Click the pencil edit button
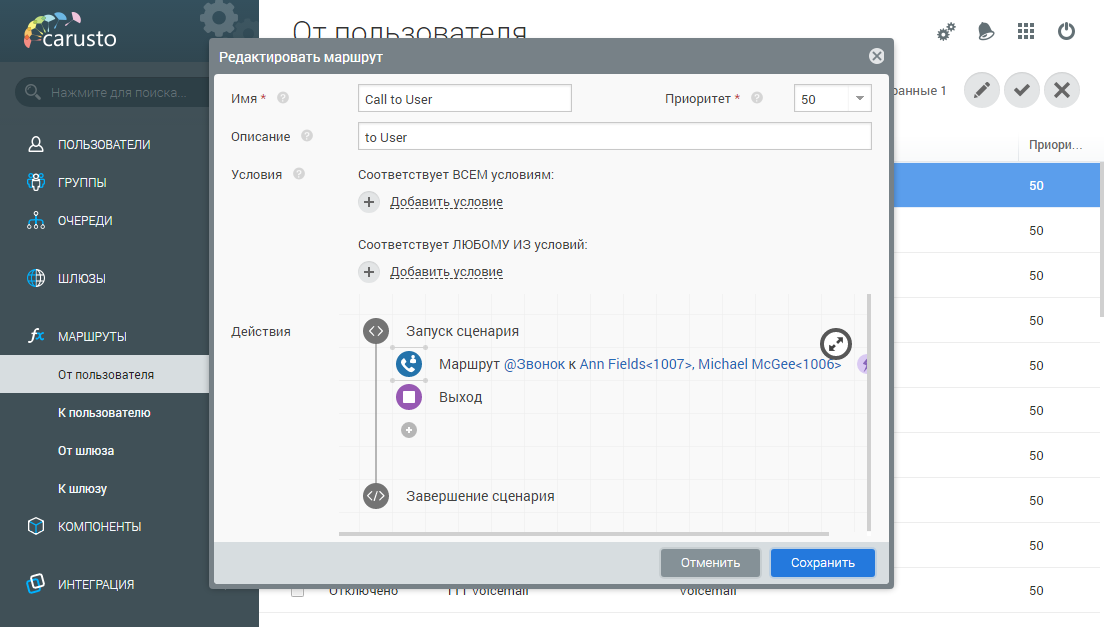Viewport: 1104px width, 627px height. (x=981, y=90)
